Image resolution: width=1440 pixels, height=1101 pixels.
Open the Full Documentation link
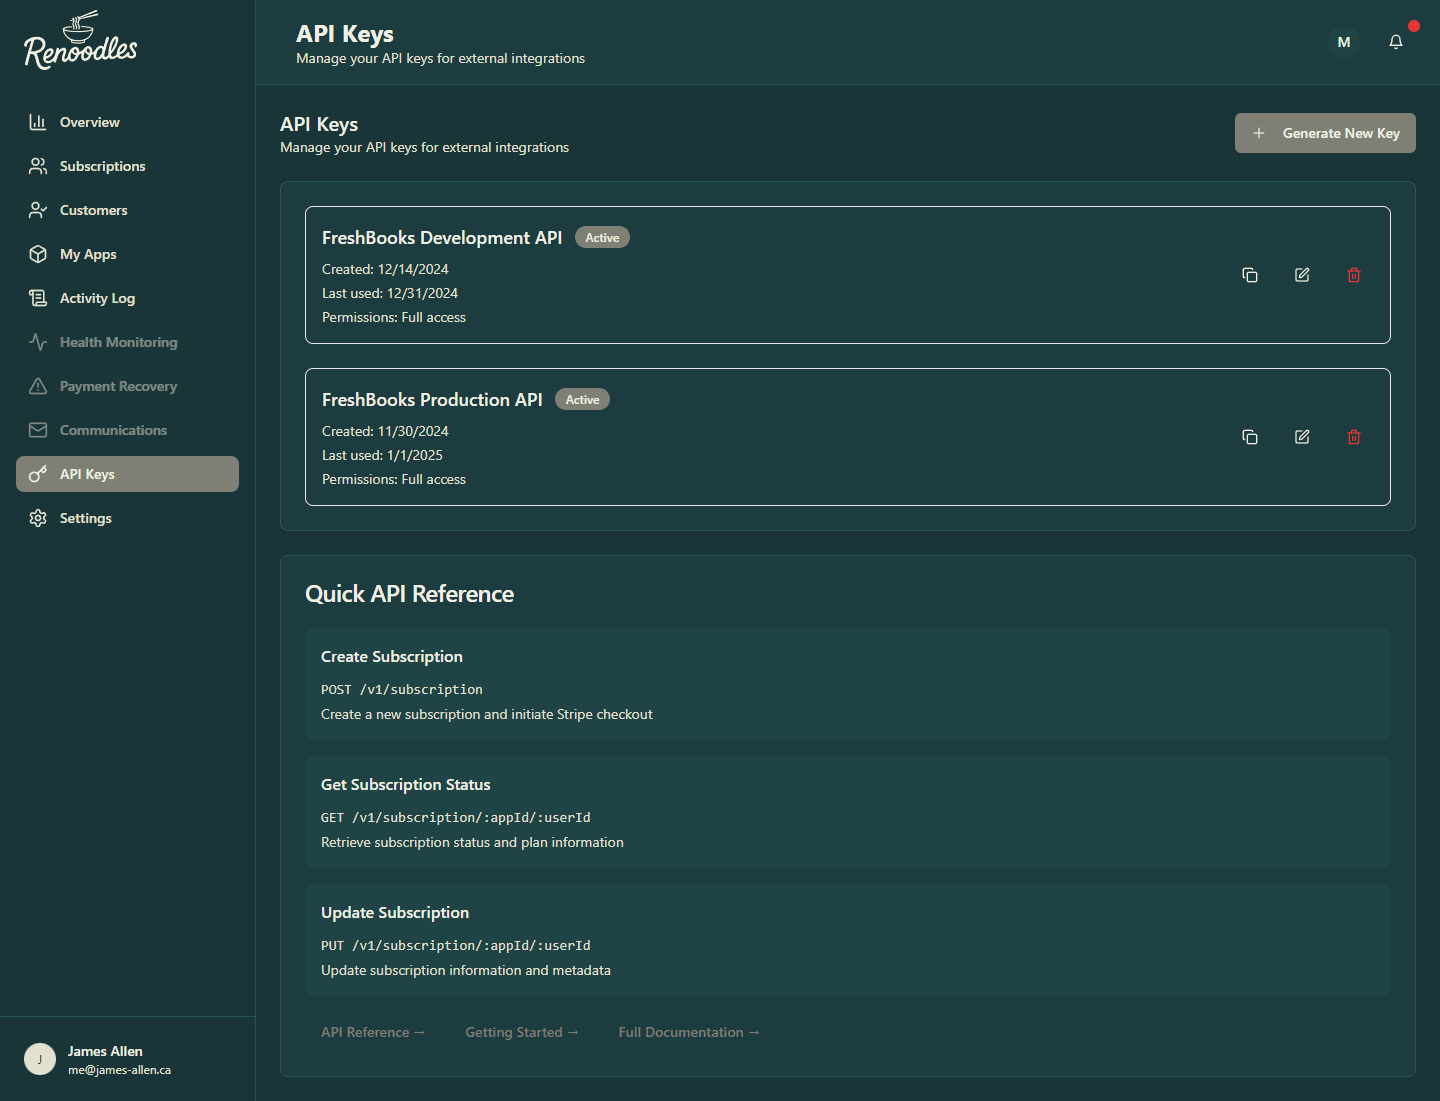point(688,1031)
